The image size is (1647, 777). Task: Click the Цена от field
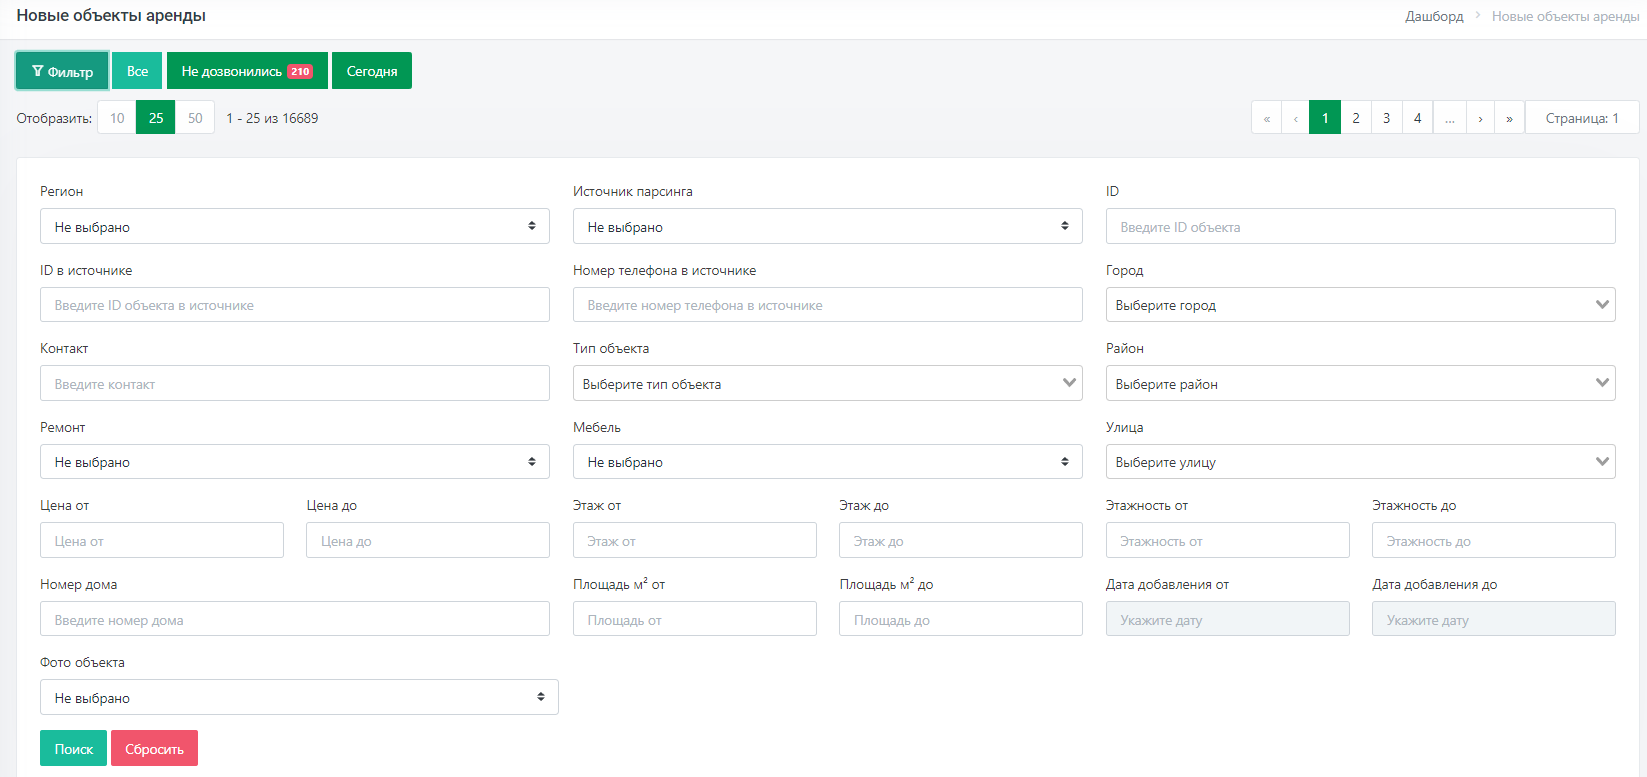click(162, 540)
